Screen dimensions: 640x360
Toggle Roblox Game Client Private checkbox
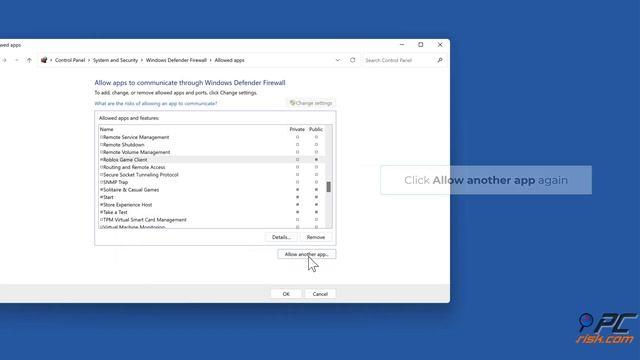click(297, 160)
